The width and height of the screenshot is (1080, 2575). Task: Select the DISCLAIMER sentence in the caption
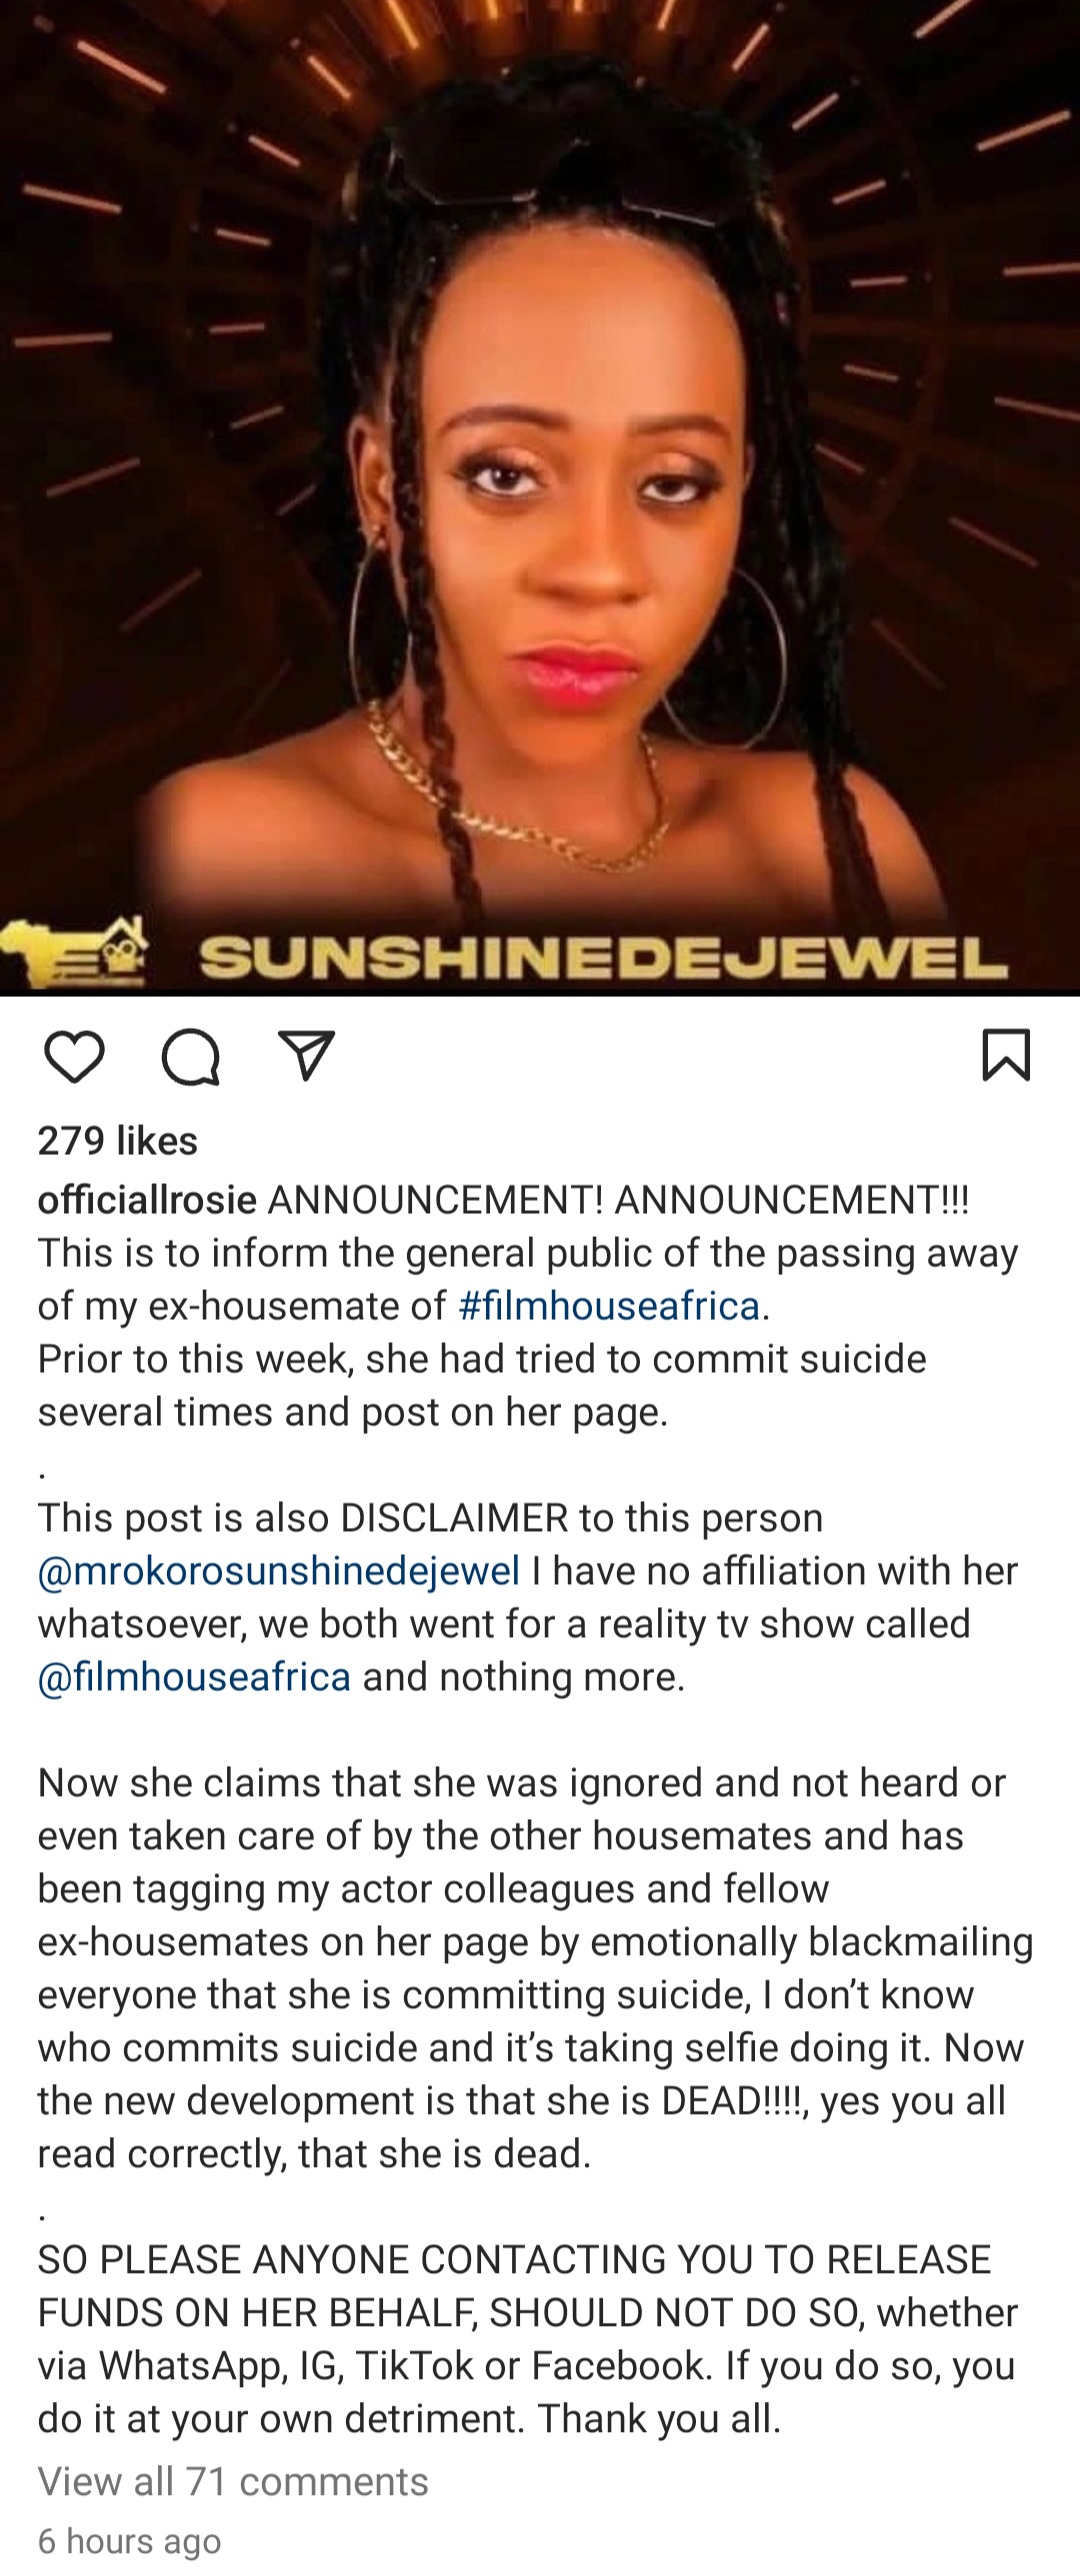[528, 1598]
